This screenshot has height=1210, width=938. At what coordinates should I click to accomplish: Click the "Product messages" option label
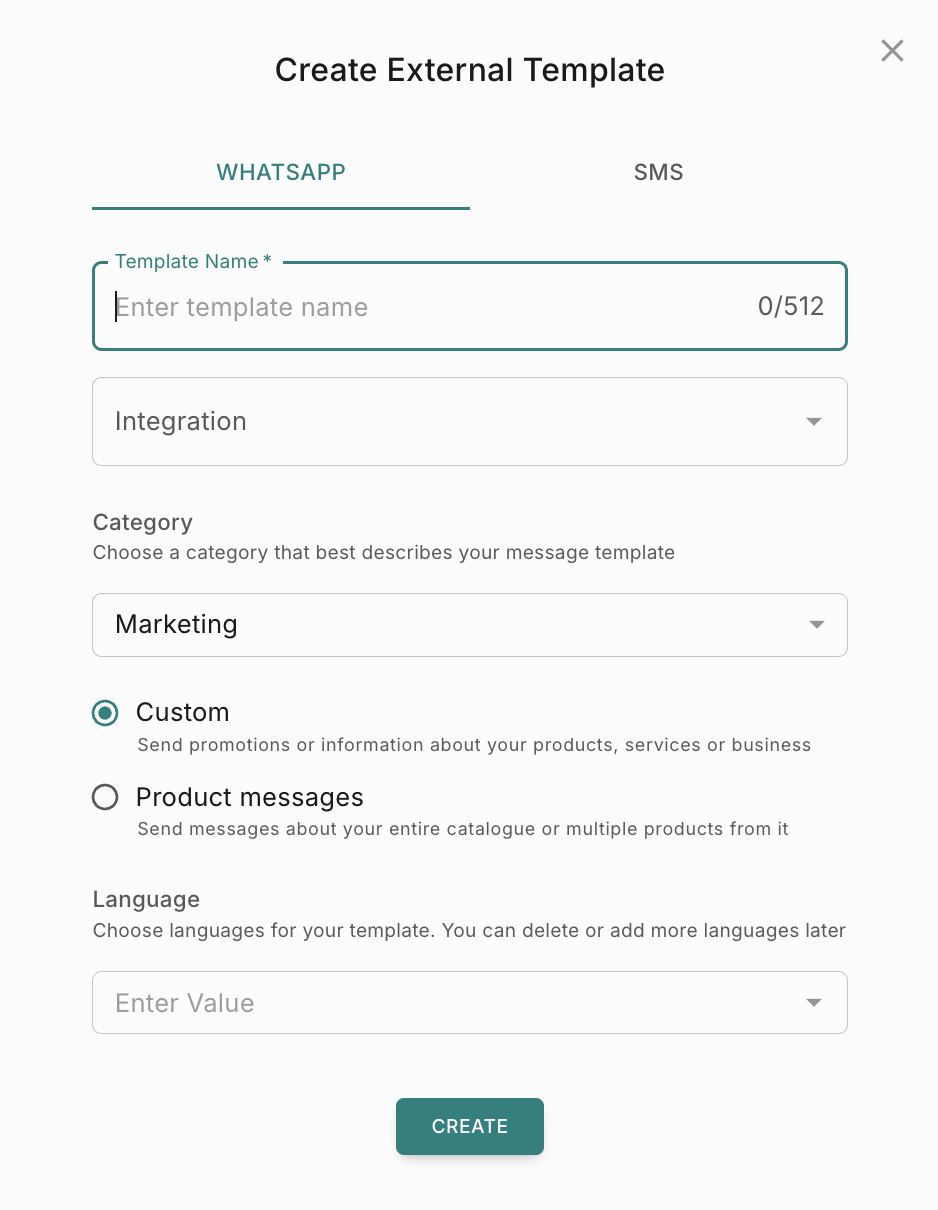pos(250,797)
